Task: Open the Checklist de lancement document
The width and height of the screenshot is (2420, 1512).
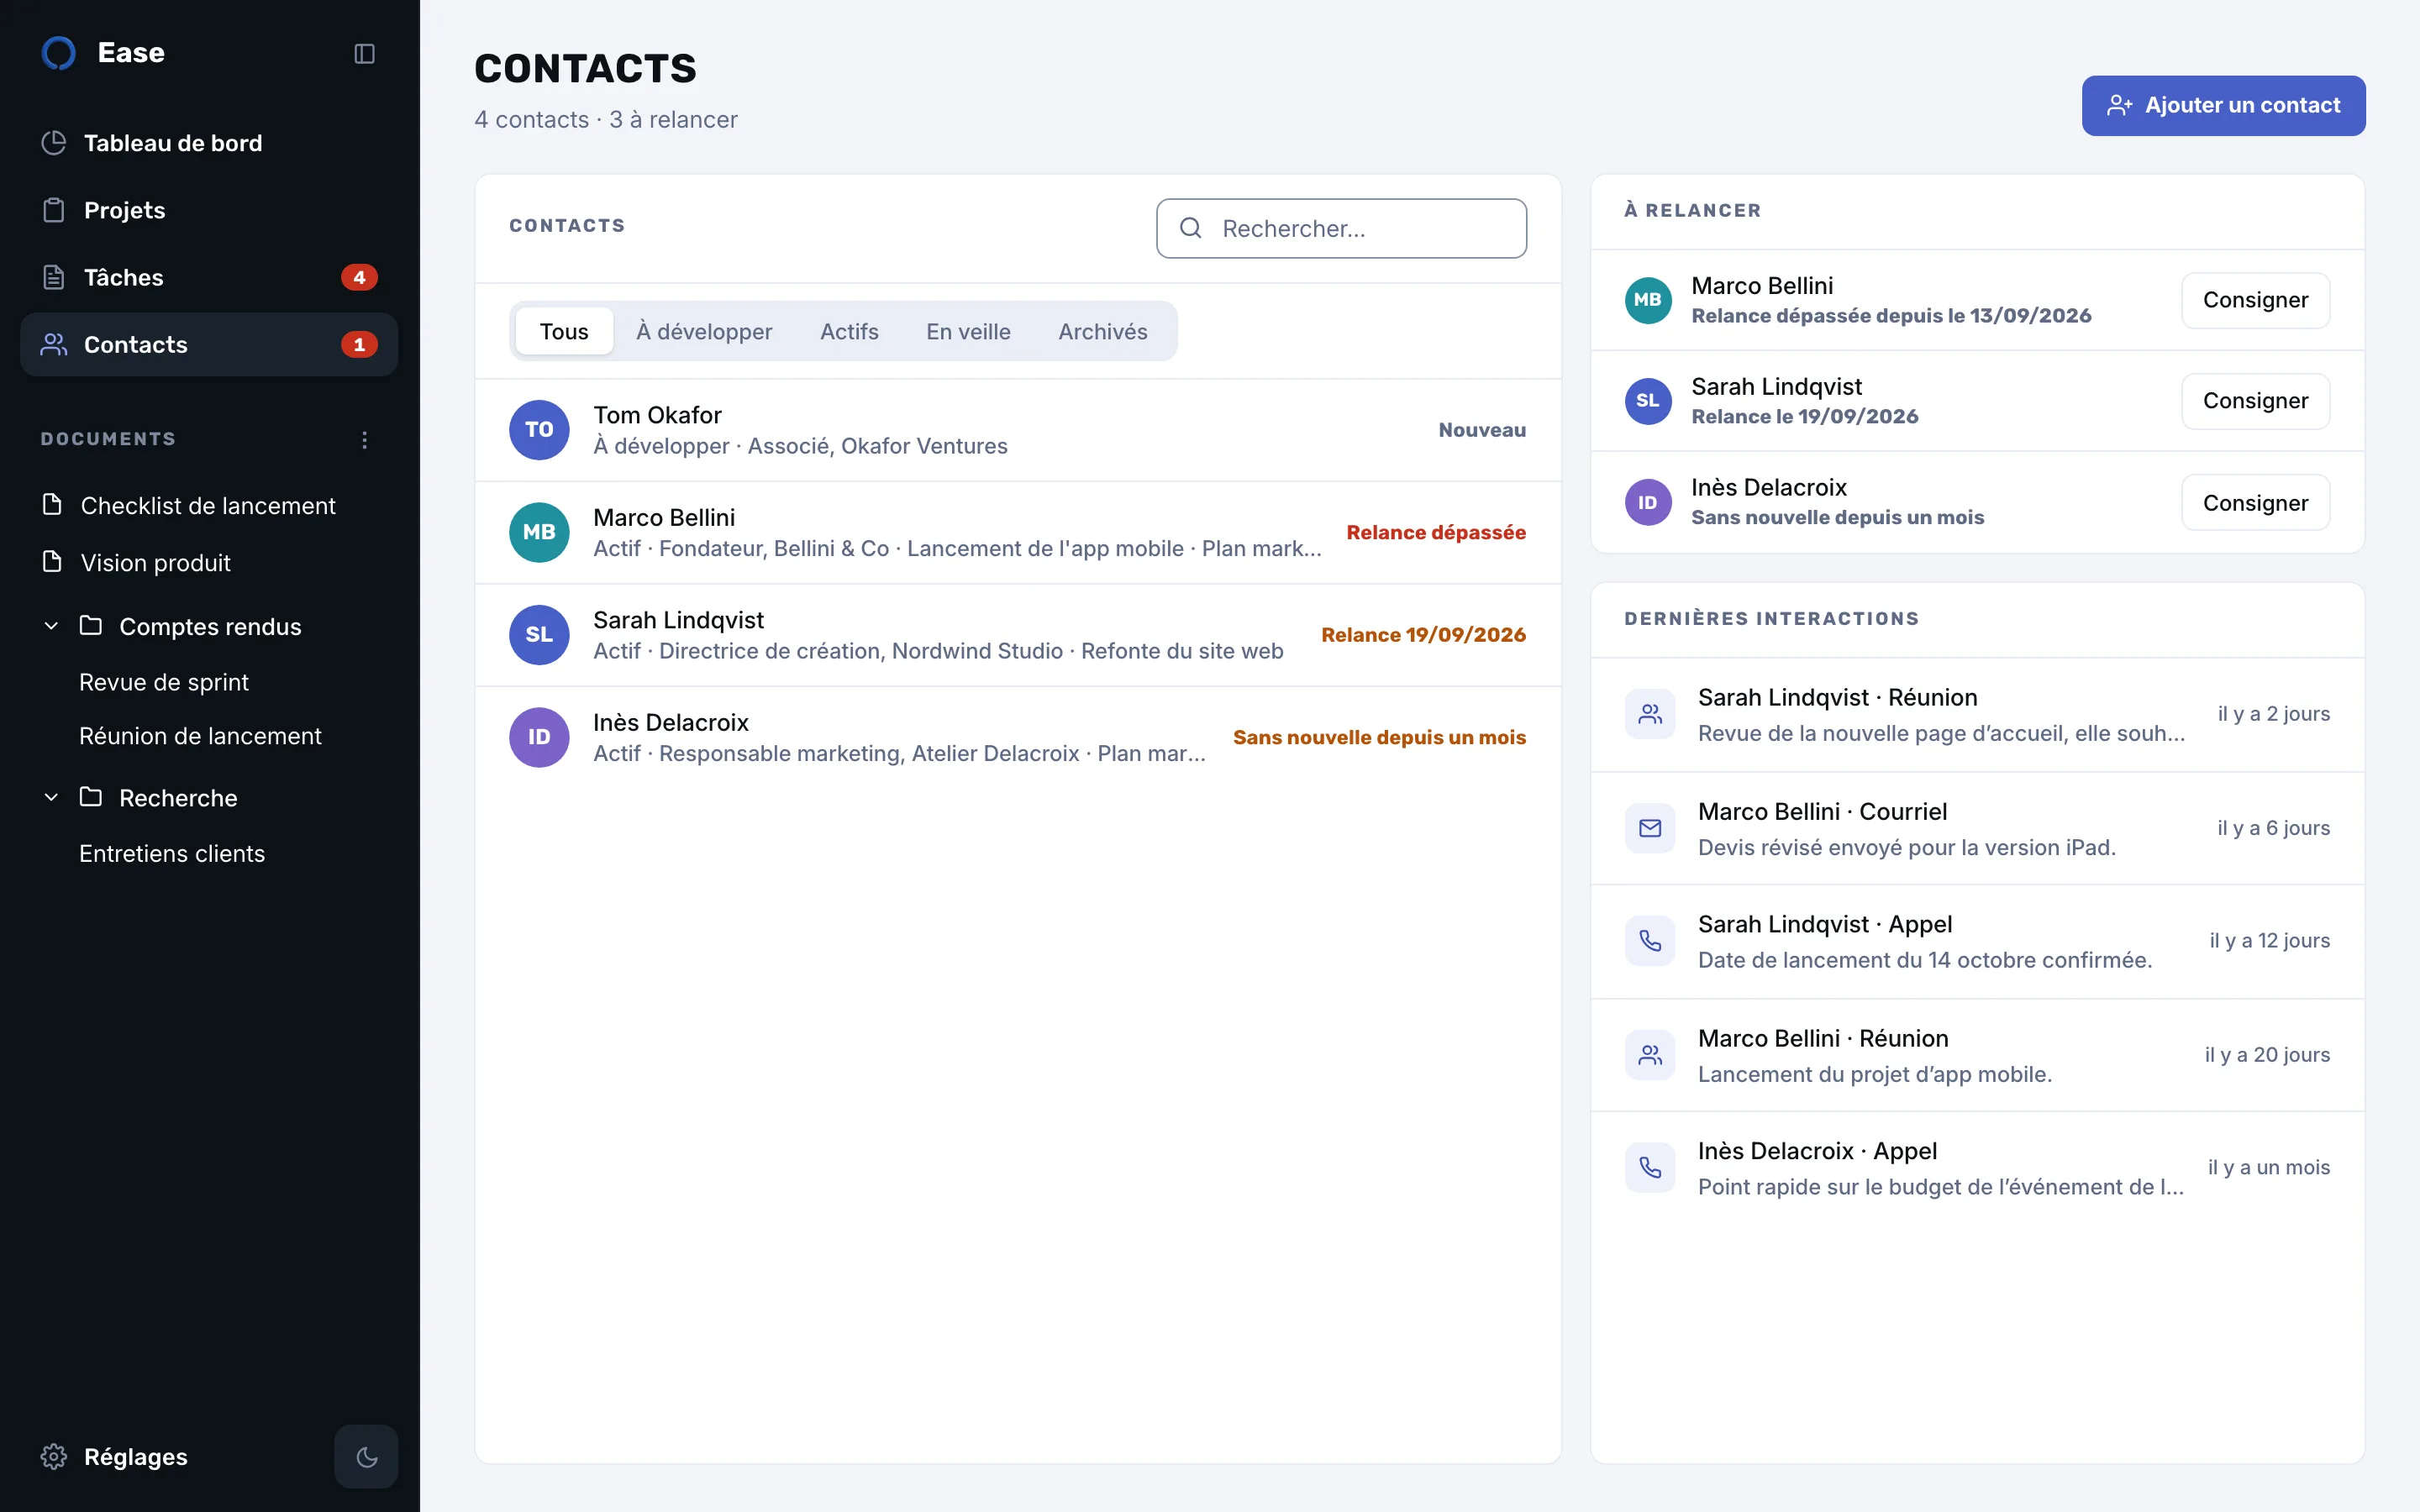Action: (x=209, y=505)
